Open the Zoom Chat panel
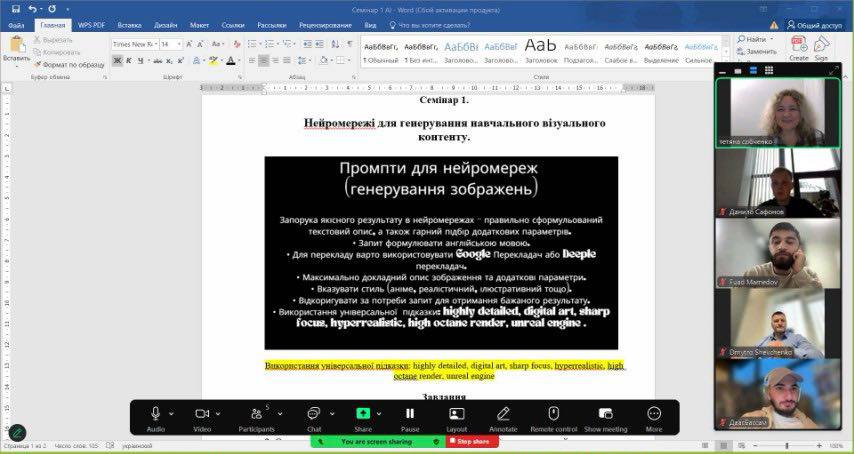This screenshot has height=454, width=854. click(x=313, y=413)
